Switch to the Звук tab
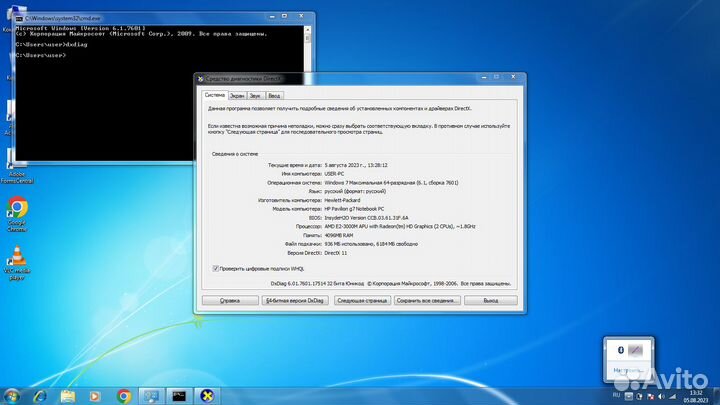This screenshot has height=405, width=720. (x=255, y=96)
